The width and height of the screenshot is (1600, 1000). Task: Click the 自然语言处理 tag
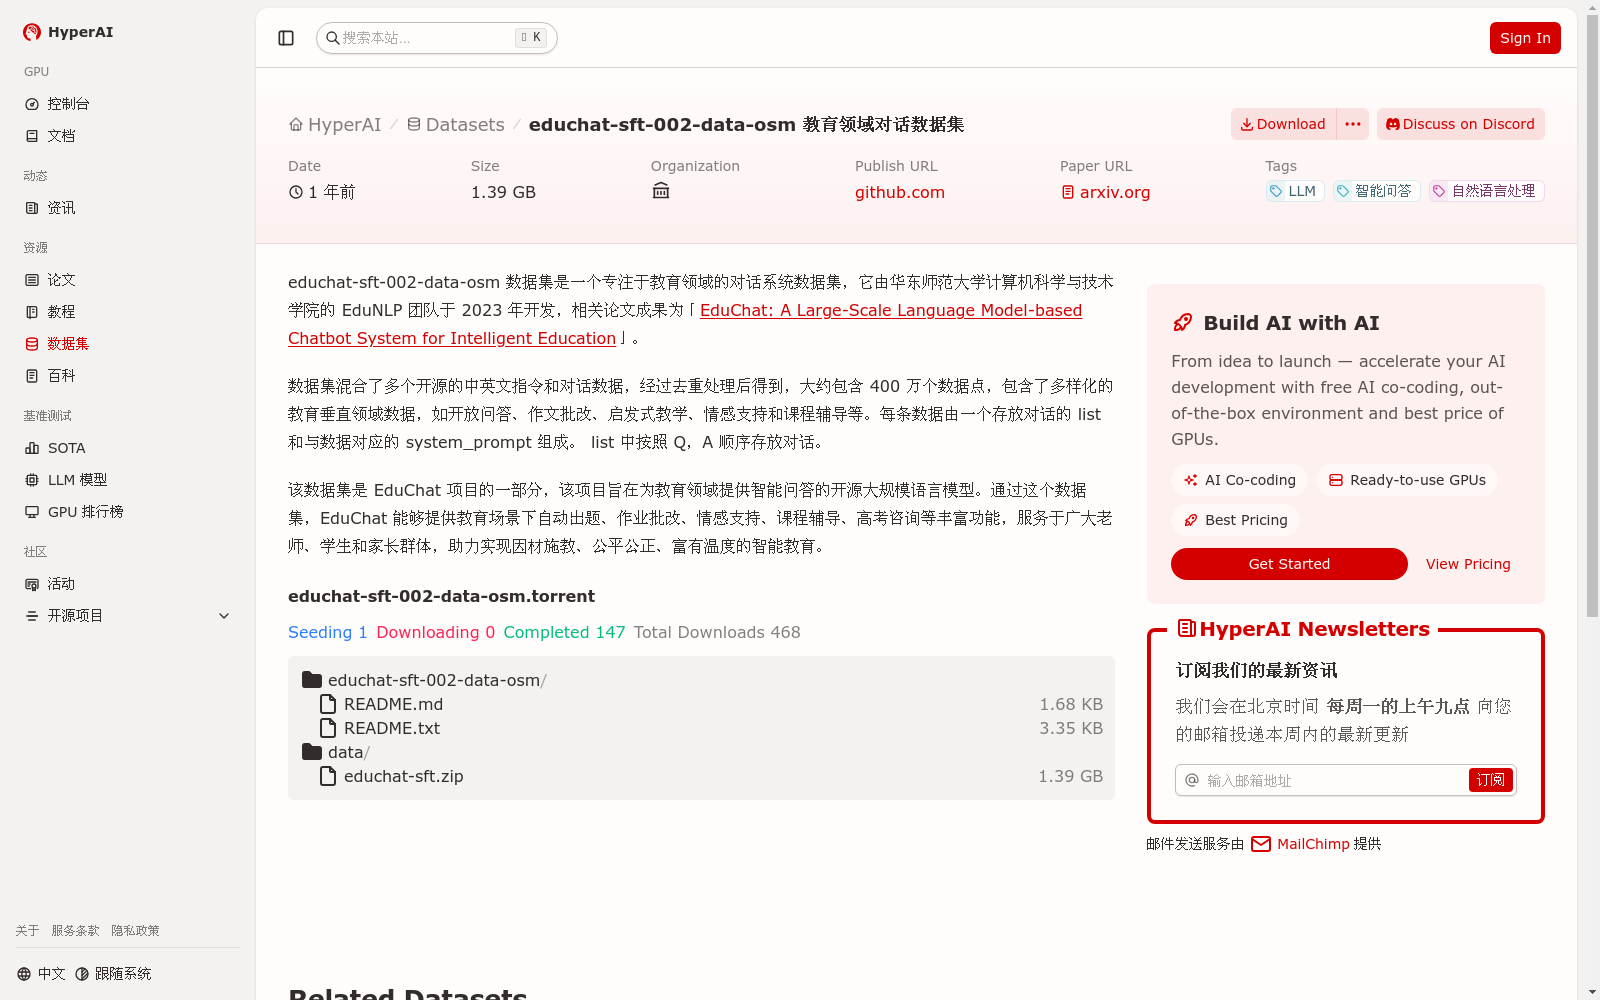click(x=1487, y=191)
